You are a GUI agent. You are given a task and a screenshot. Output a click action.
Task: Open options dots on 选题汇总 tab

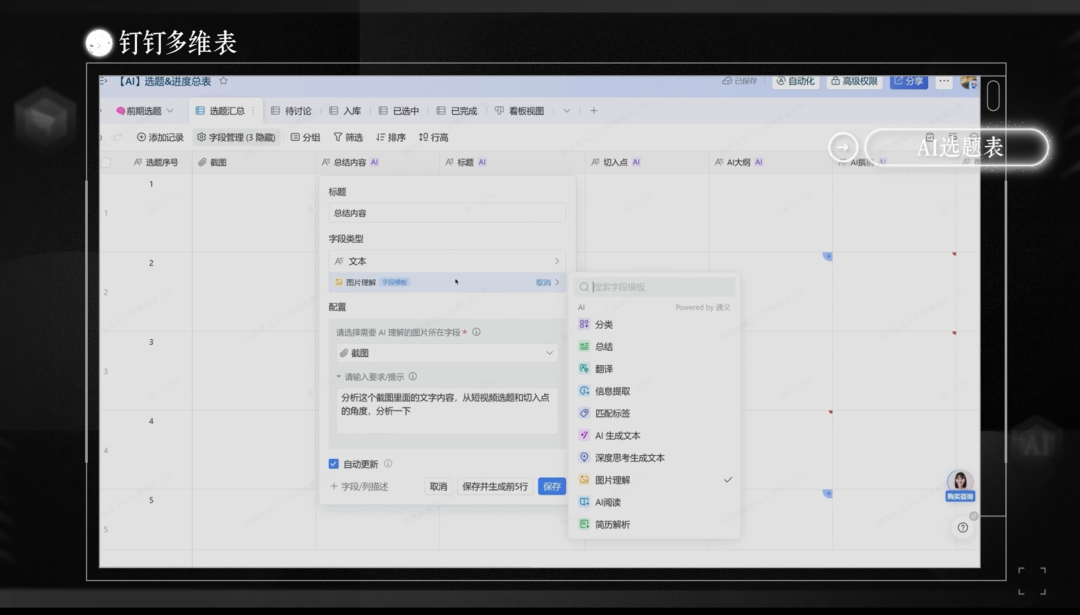(253, 110)
